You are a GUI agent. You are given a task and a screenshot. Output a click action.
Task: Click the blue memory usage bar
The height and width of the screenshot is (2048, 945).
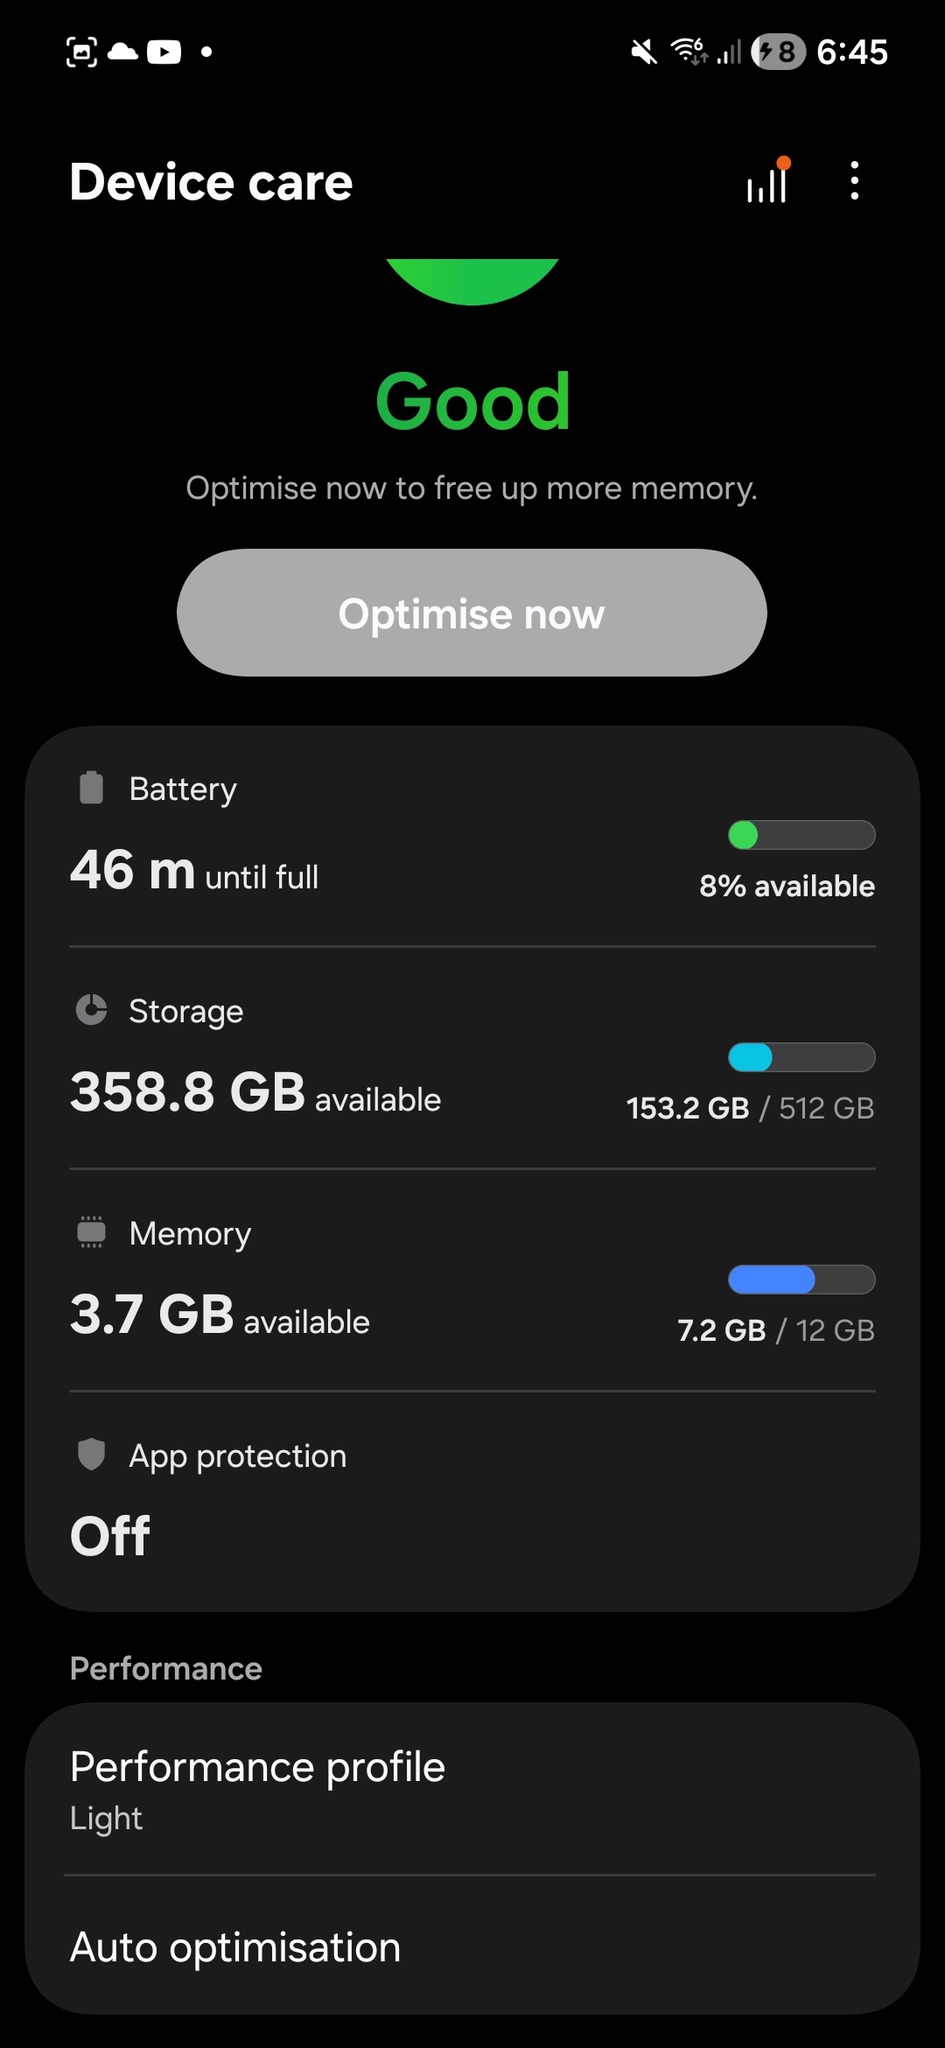[801, 1279]
